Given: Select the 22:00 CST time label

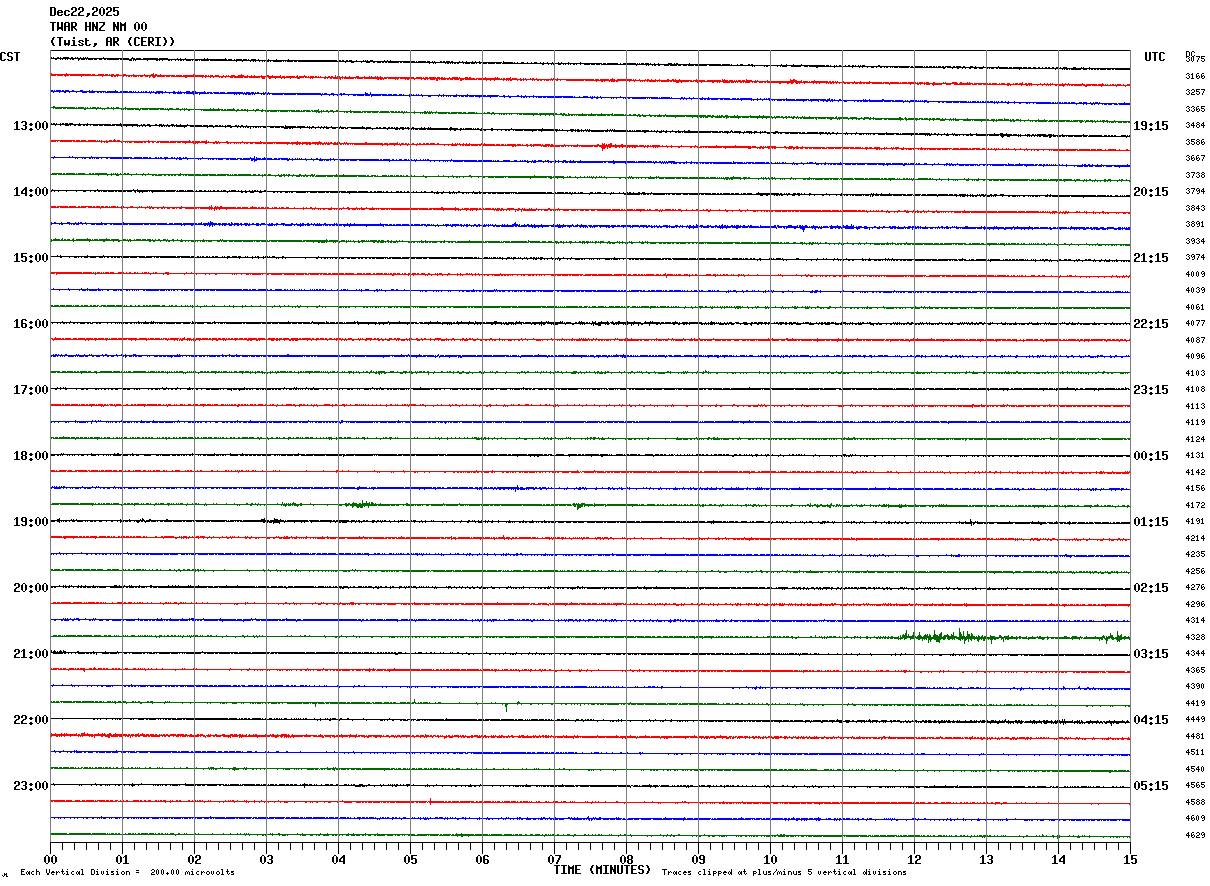Looking at the screenshot, I should click(x=31, y=720).
